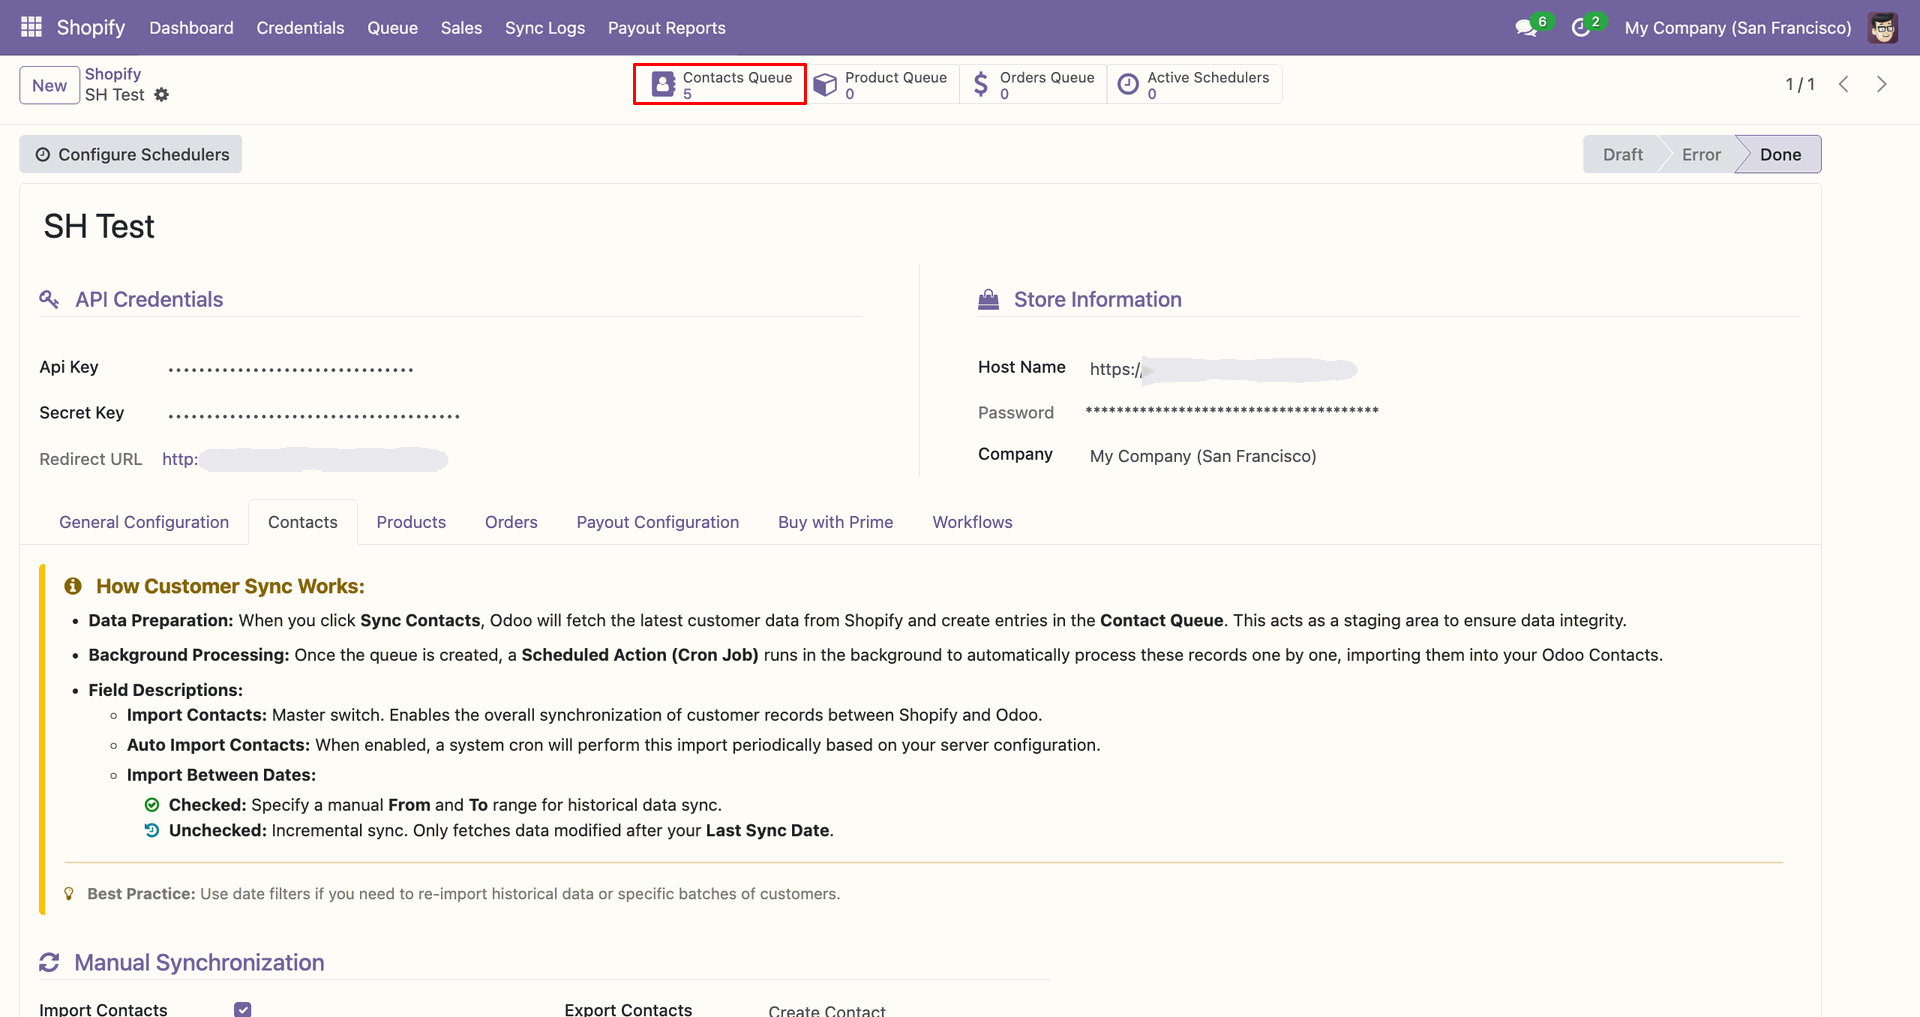Image resolution: width=1920 pixels, height=1017 pixels.
Task: Switch to the Orders tab
Action: (511, 522)
